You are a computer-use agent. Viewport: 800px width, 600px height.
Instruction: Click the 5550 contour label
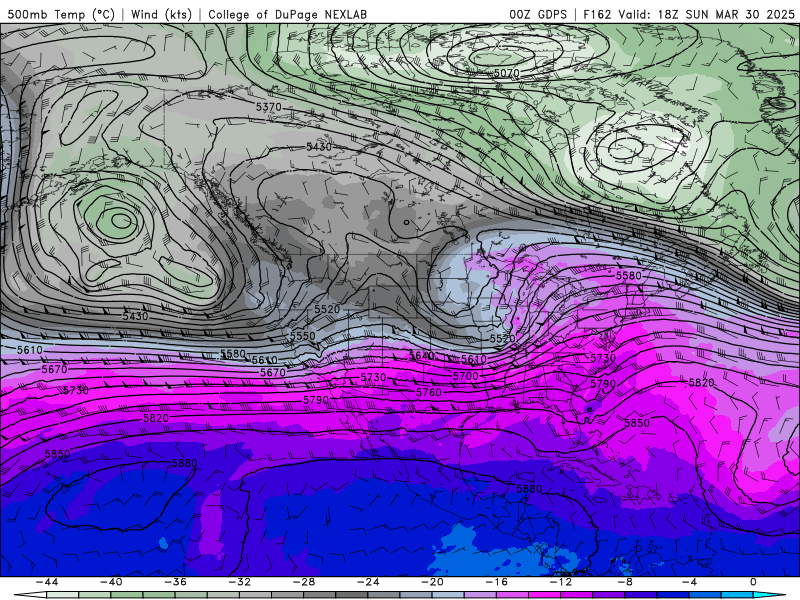[x=303, y=336]
